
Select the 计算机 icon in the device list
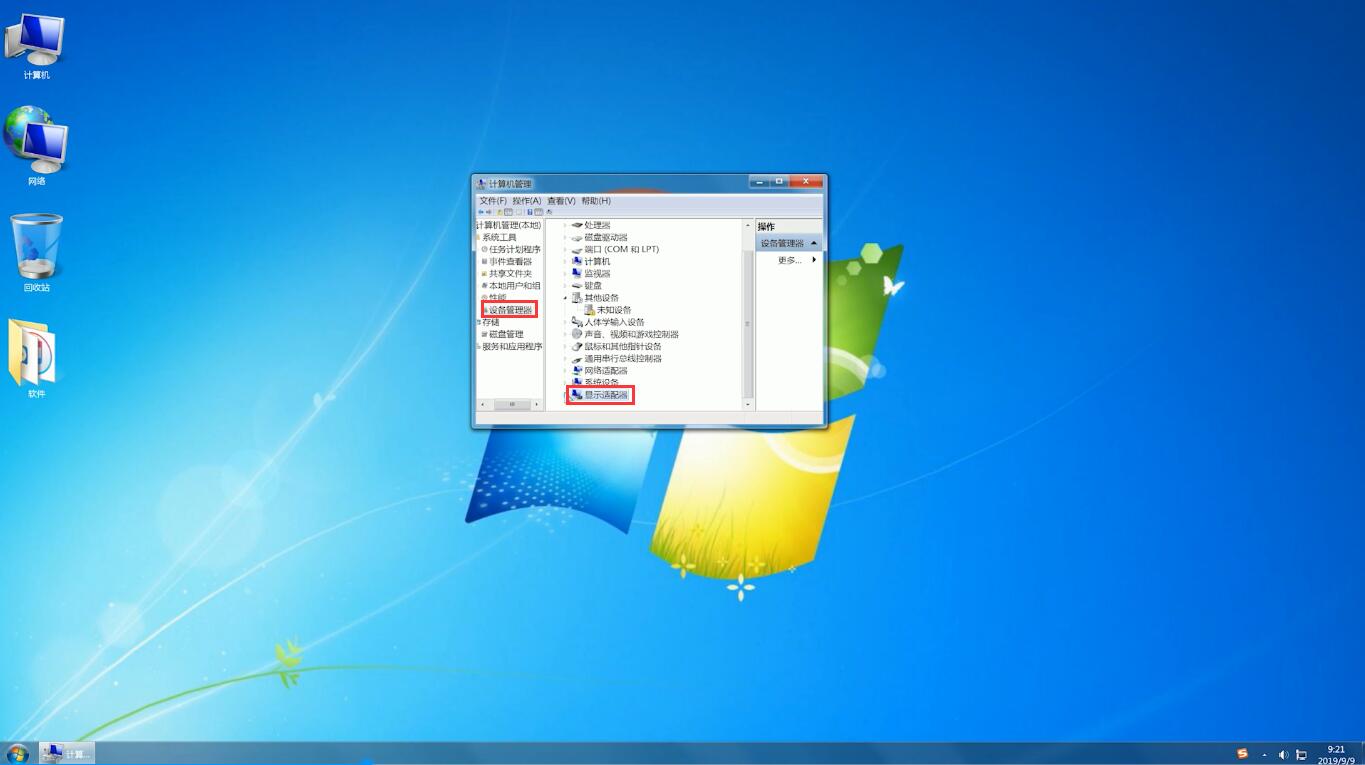coord(577,261)
